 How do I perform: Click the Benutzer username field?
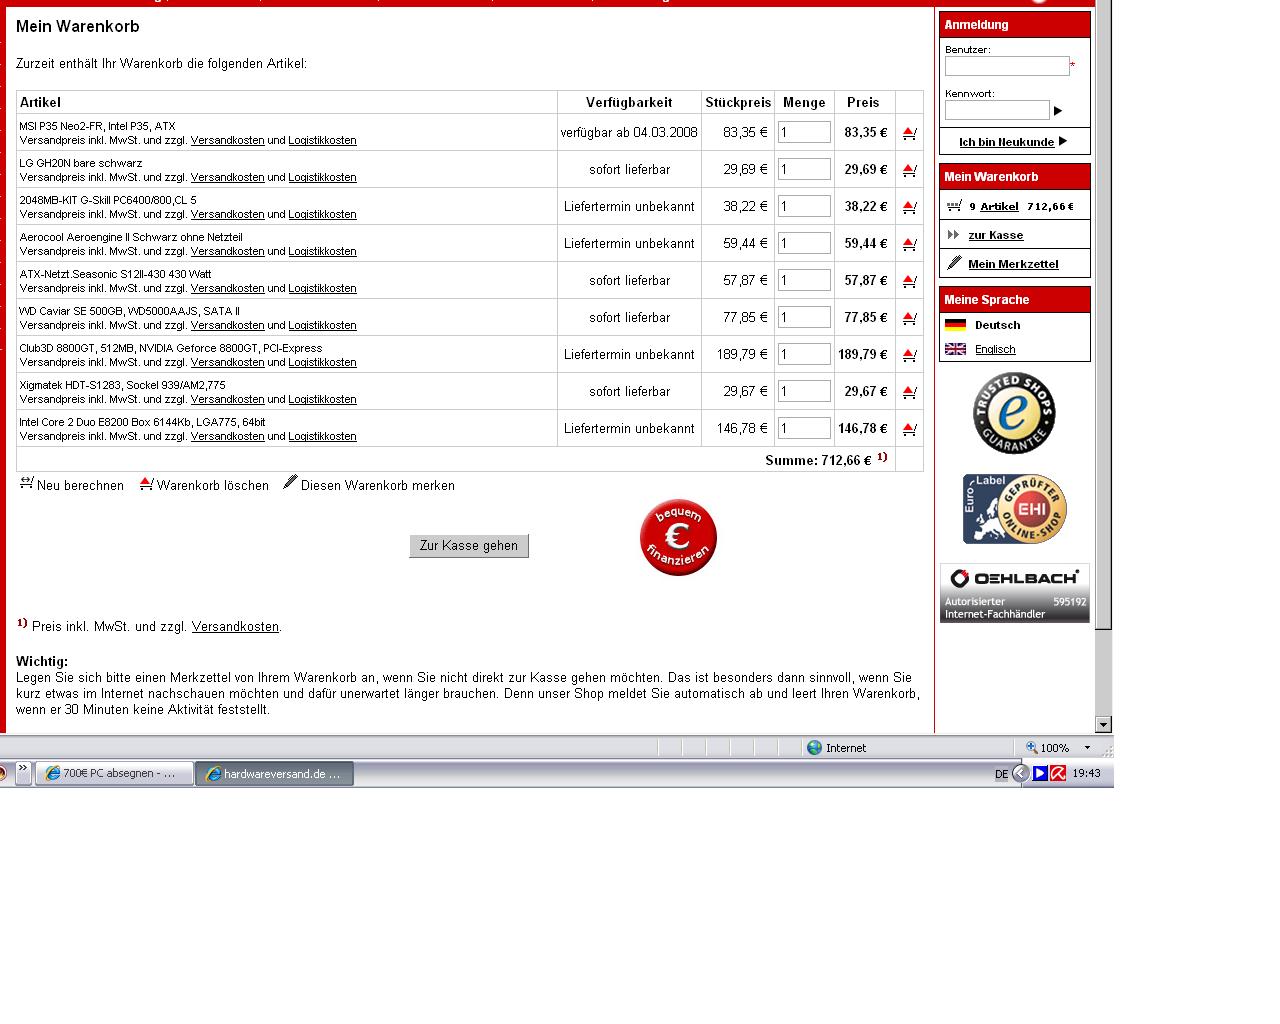coord(1007,66)
